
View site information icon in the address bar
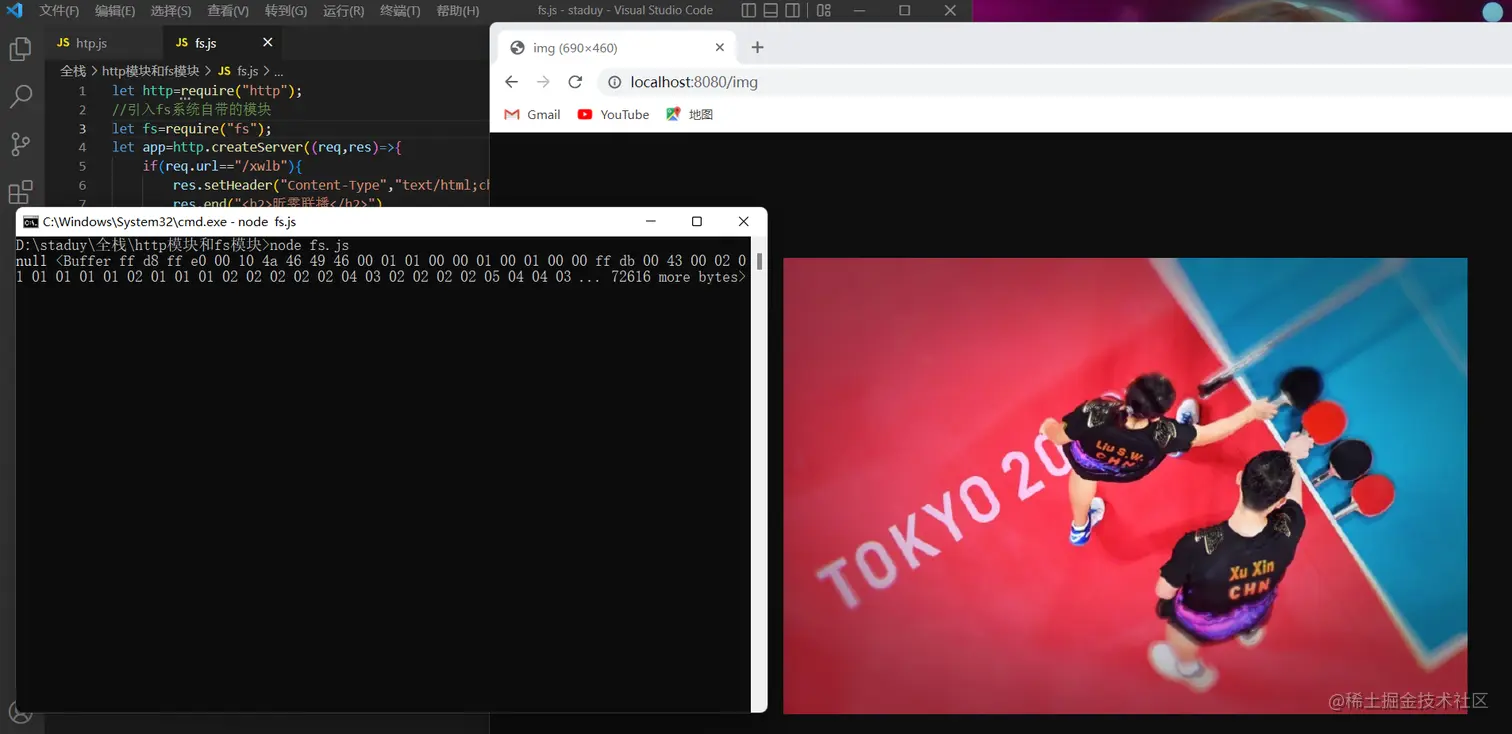tap(614, 82)
